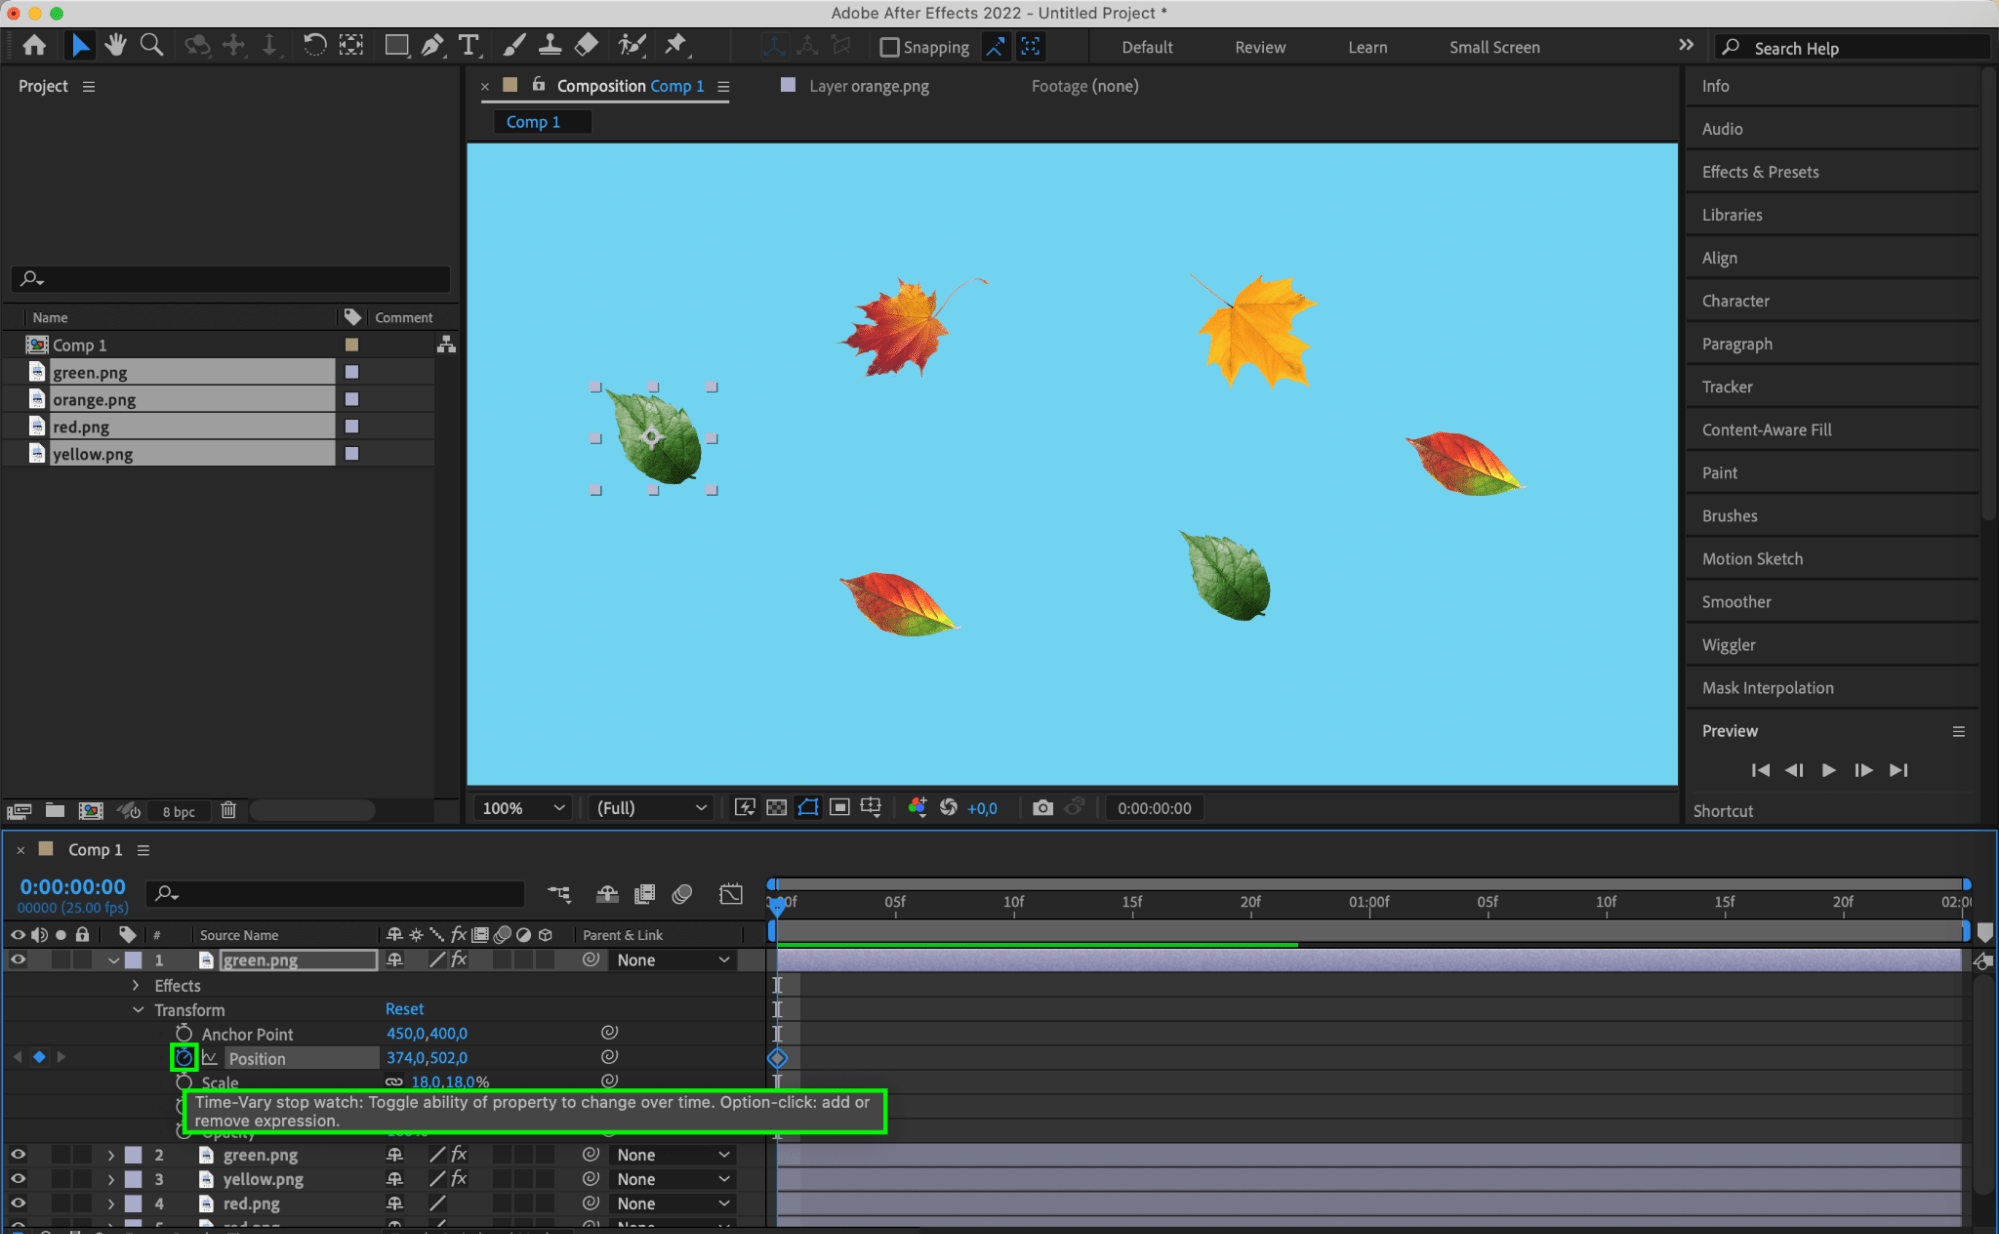Screen dimensions: 1999x1234
Task: Expand the Effects group of layer 1
Action: (137, 985)
